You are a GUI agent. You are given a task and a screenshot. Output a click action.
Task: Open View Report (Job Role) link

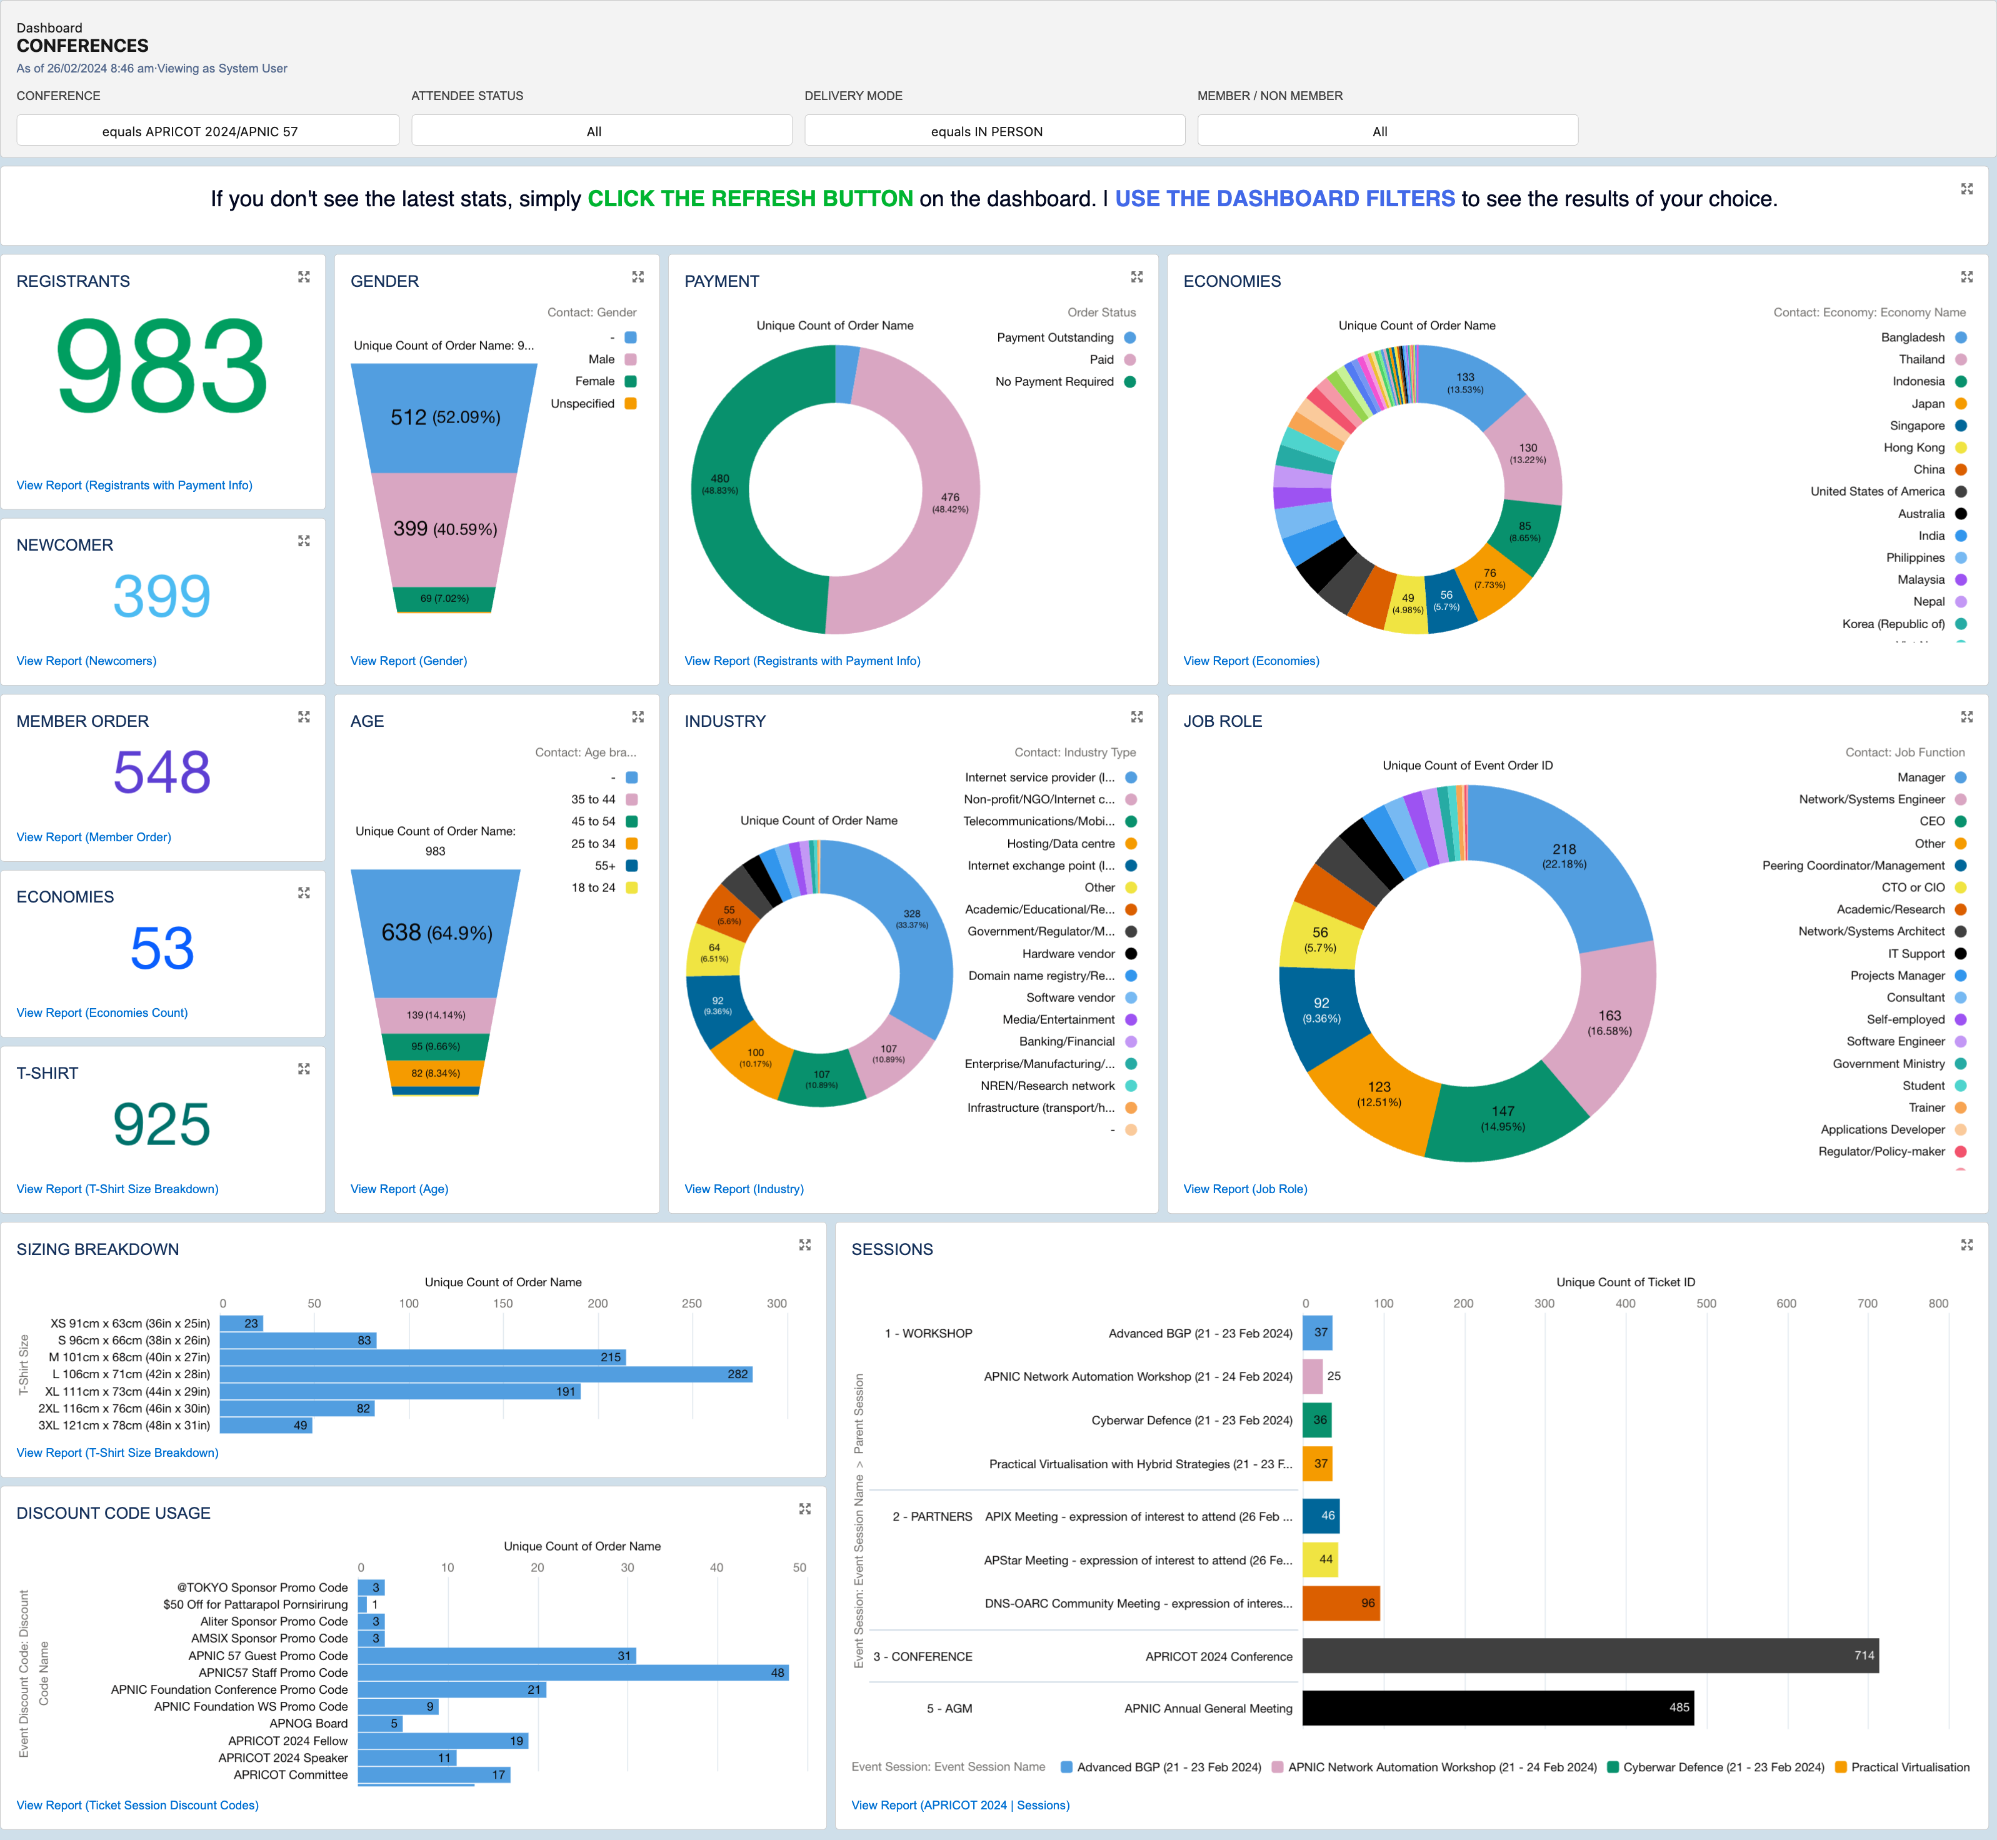coord(1245,1189)
